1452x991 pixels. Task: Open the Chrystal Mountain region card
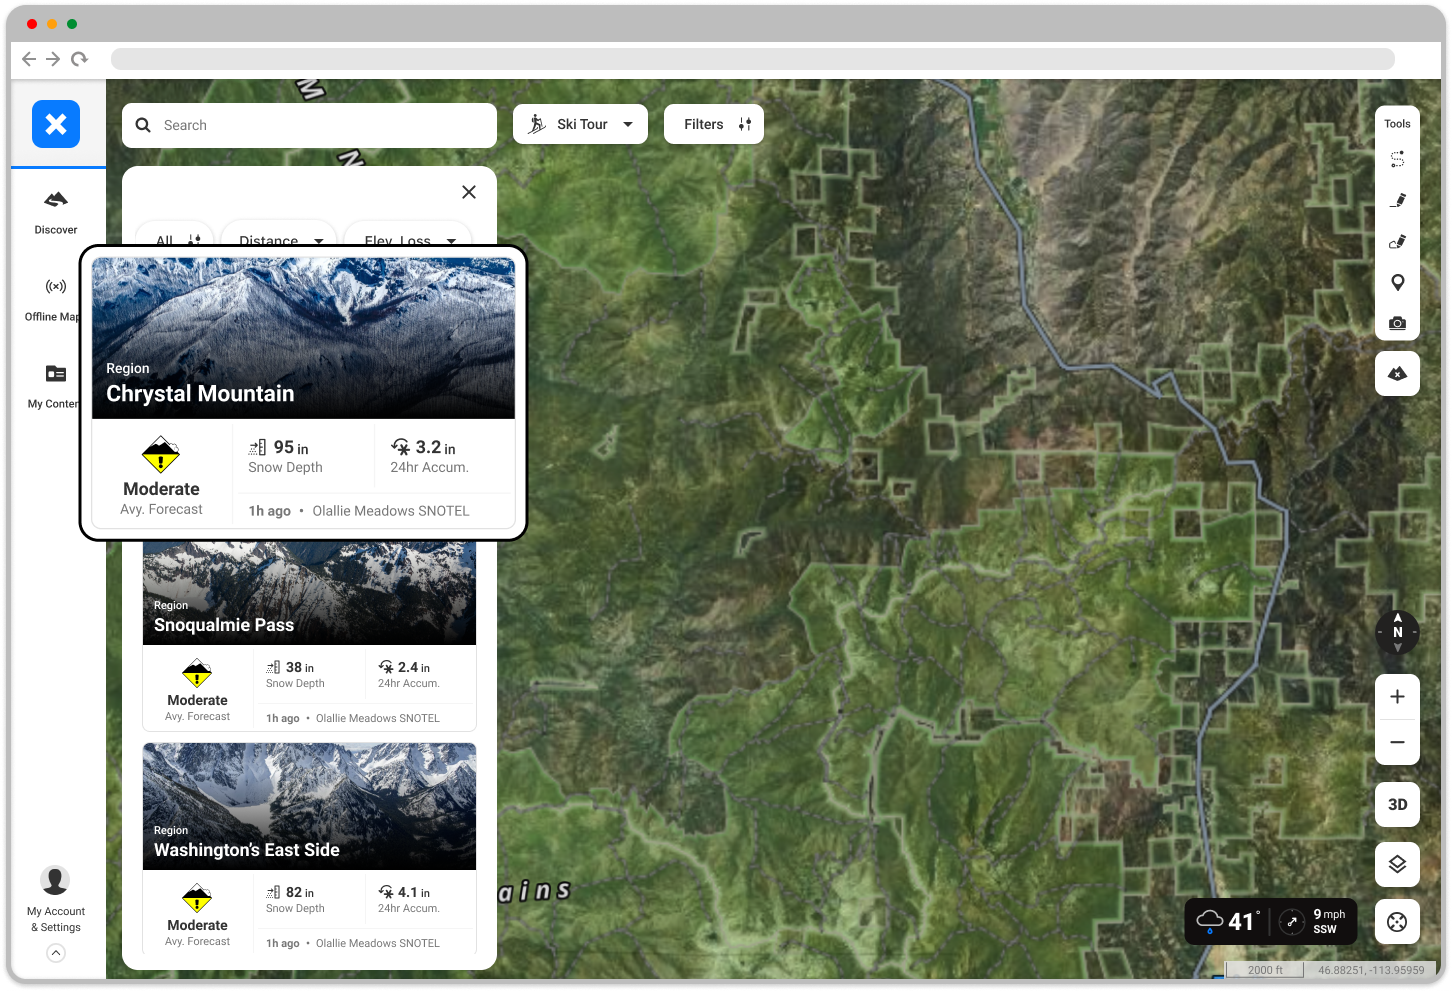(303, 393)
